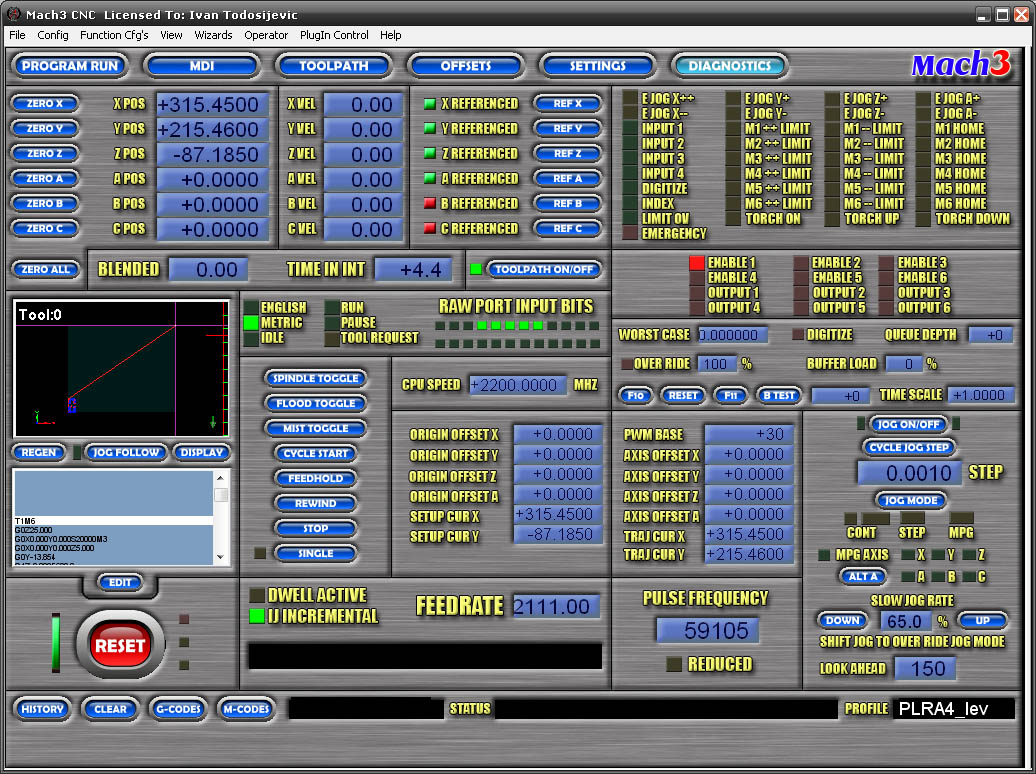Image resolution: width=1036 pixels, height=774 pixels.
Task: Zero the Z axis position
Action: 45,153
